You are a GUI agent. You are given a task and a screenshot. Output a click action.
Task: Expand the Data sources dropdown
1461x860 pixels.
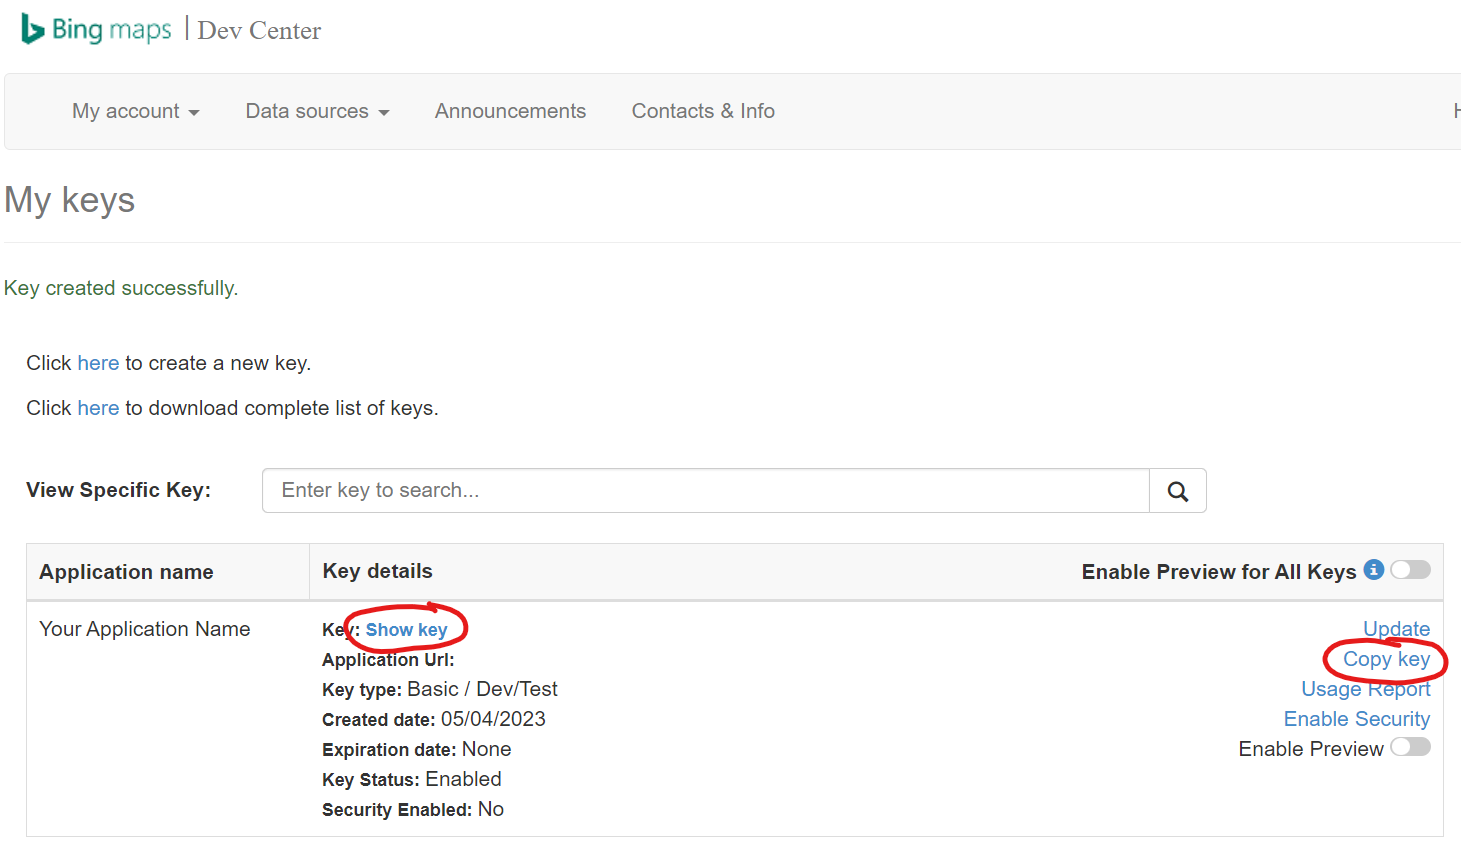click(x=317, y=111)
